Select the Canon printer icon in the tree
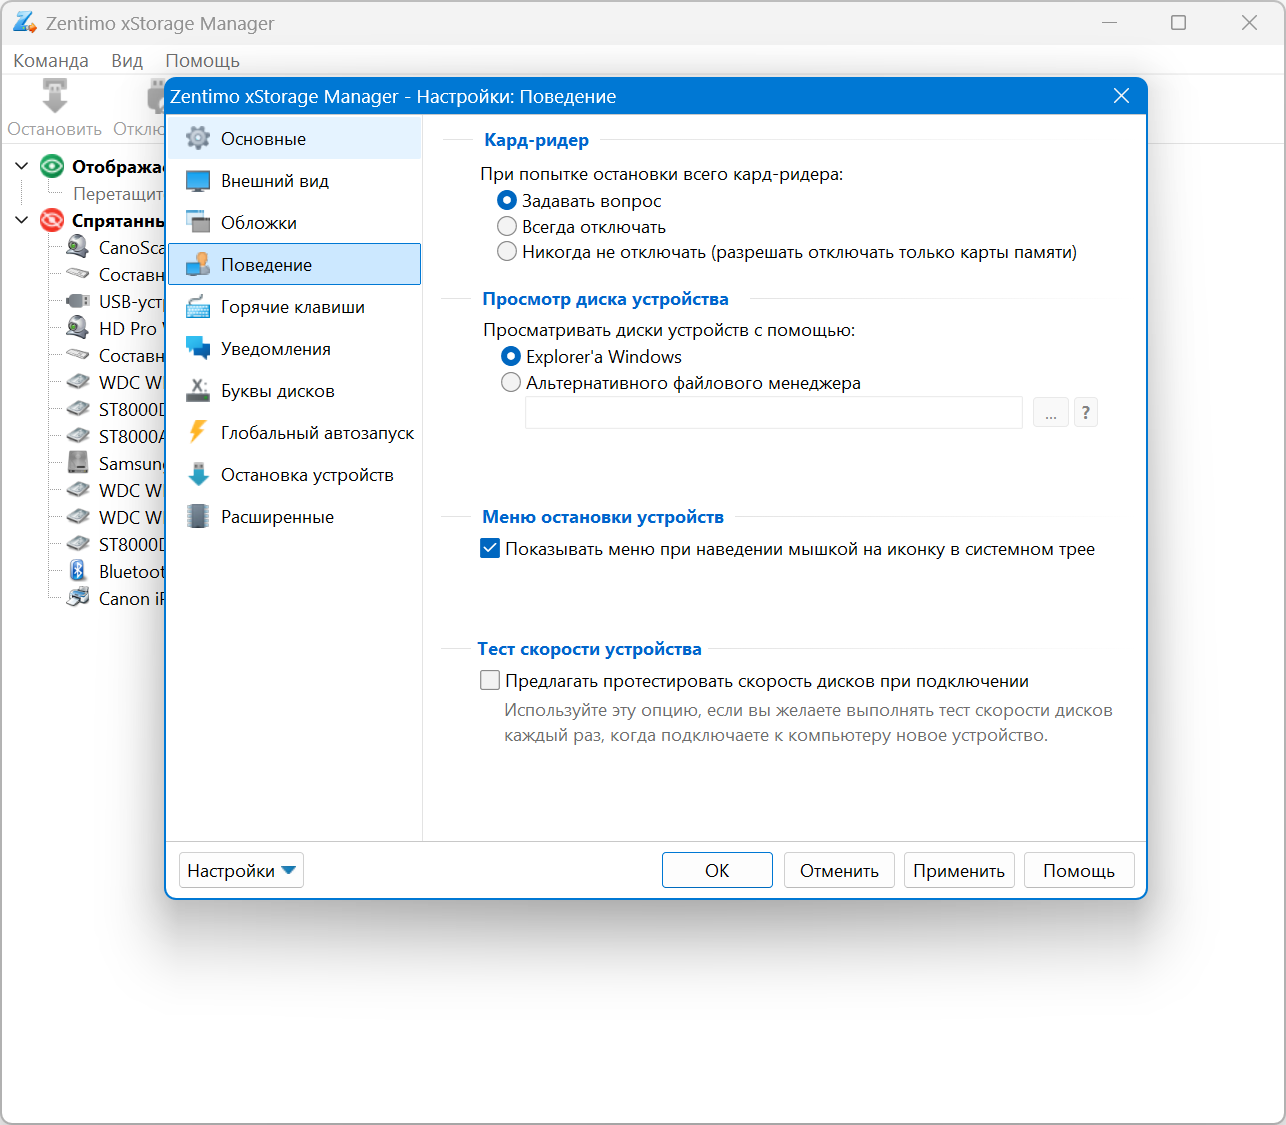This screenshot has height=1125, width=1286. tap(78, 598)
